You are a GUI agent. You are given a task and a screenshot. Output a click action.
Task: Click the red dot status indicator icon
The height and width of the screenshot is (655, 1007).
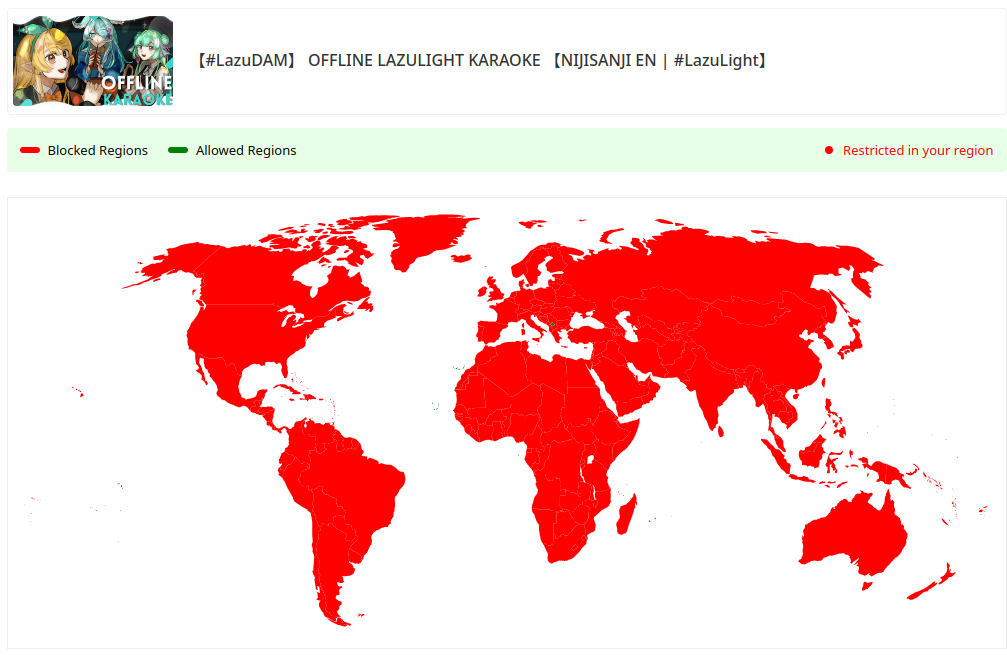[x=829, y=151]
